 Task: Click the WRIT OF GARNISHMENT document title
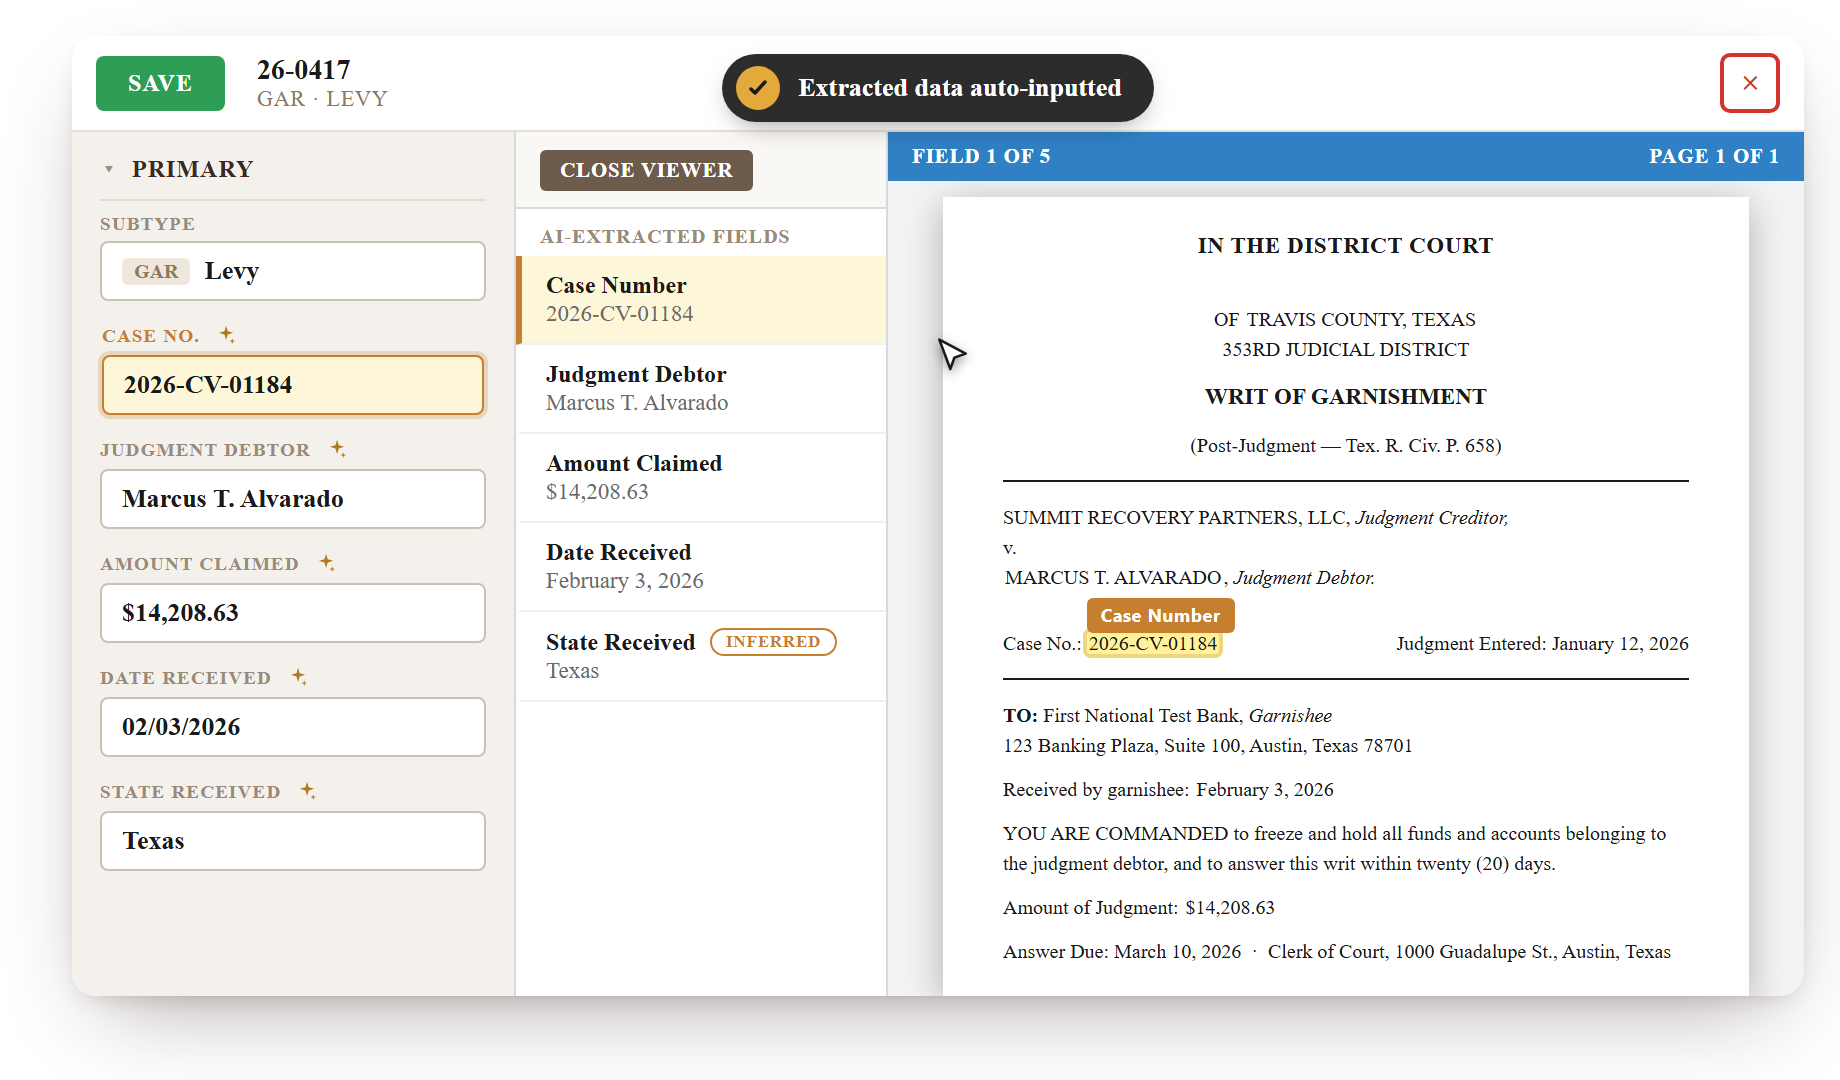click(1345, 397)
